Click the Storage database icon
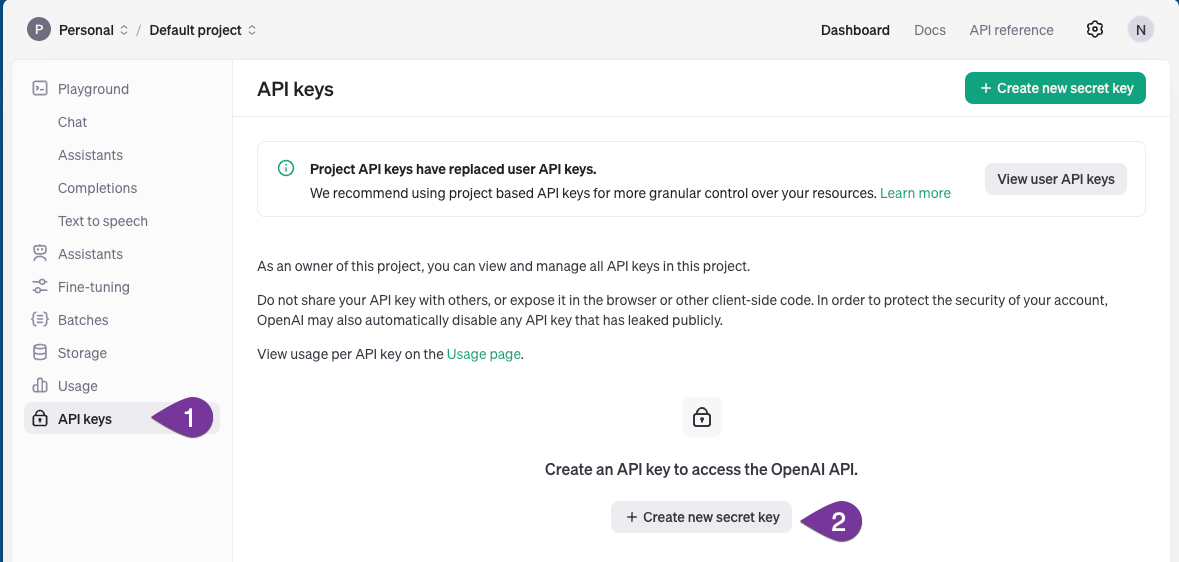Viewport: 1179px width, 562px height. click(x=40, y=353)
